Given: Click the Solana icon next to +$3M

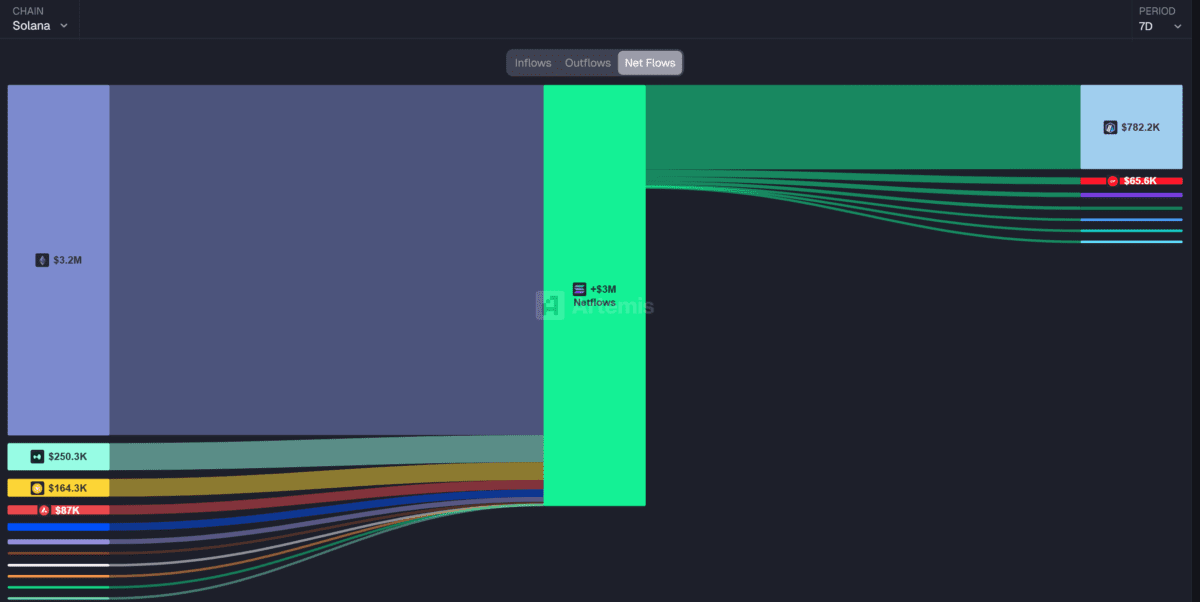Looking at the screenshot, I should tap(580, 289).
